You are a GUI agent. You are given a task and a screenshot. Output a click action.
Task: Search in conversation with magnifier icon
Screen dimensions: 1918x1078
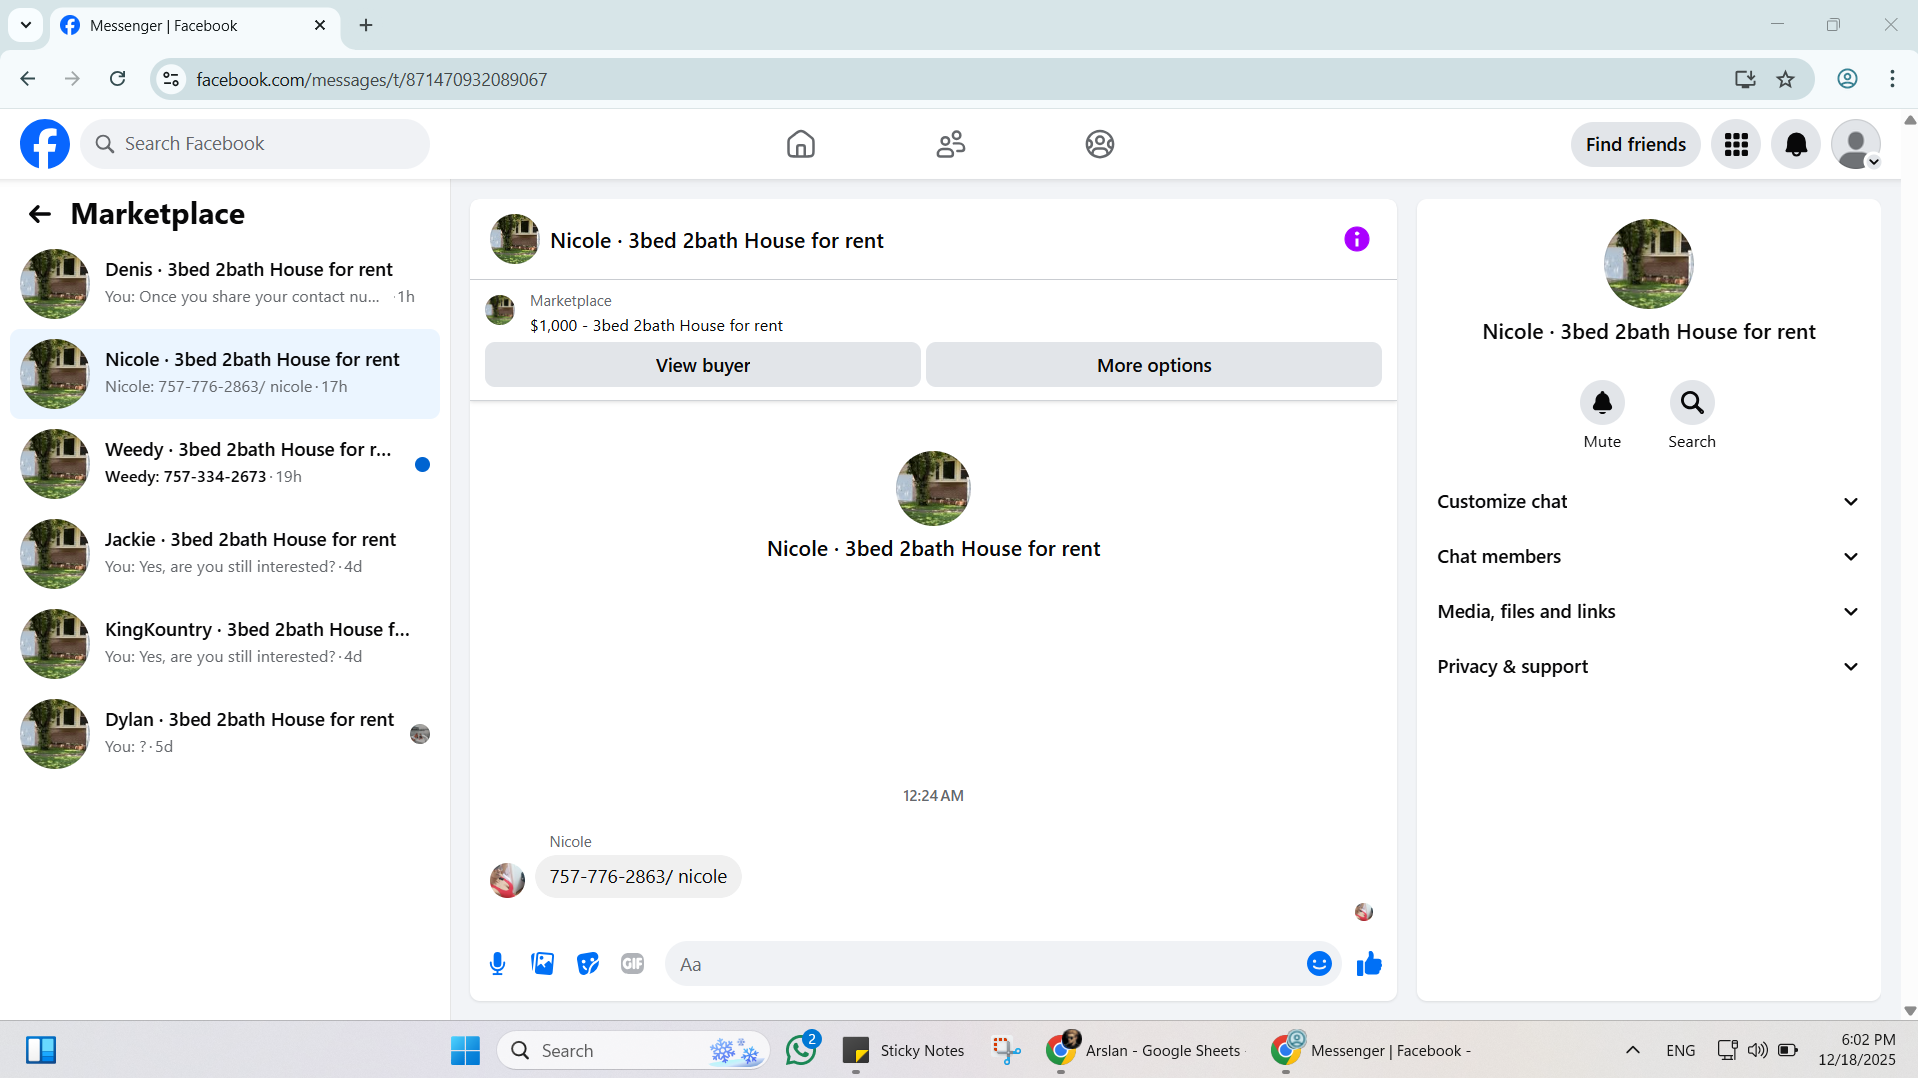(x=1692, y=403)
